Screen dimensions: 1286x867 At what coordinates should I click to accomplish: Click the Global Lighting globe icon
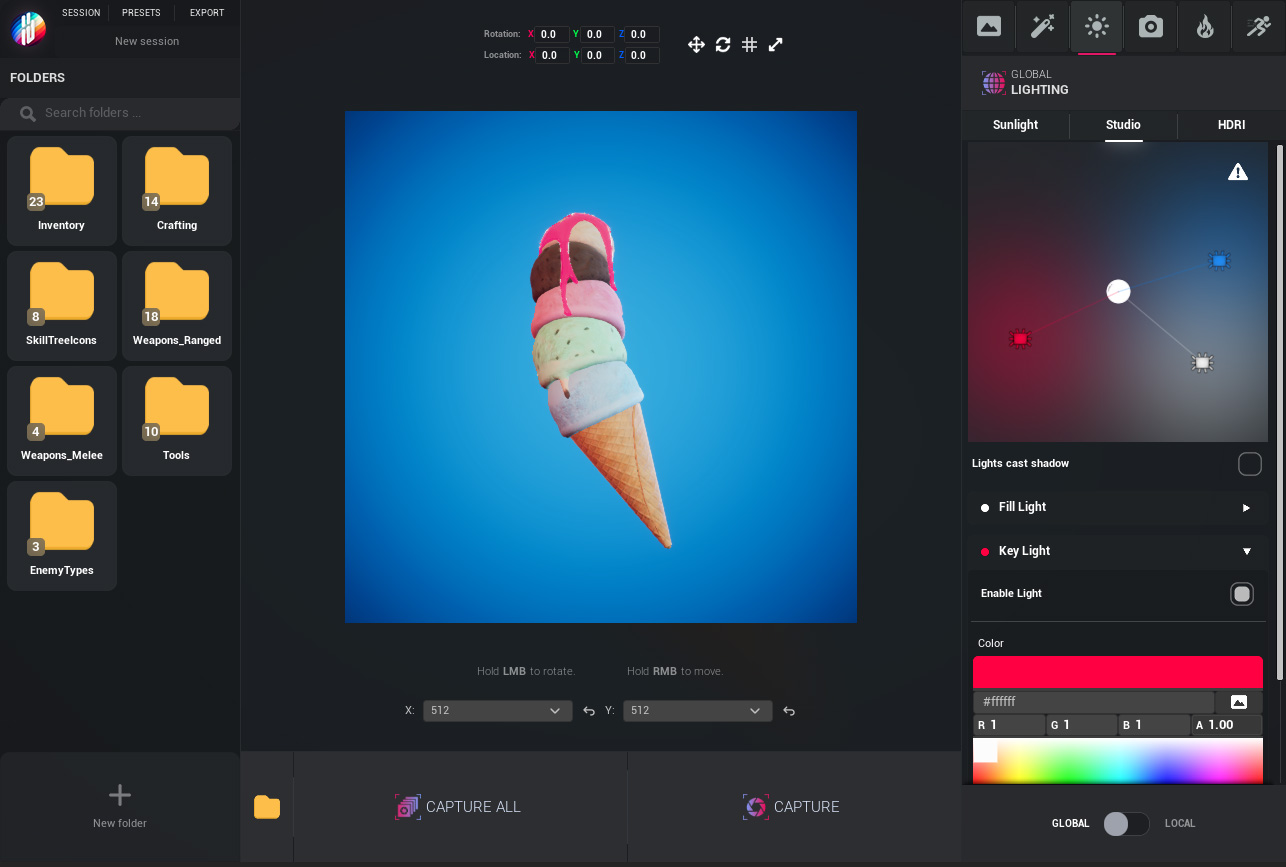click(994, 83)
